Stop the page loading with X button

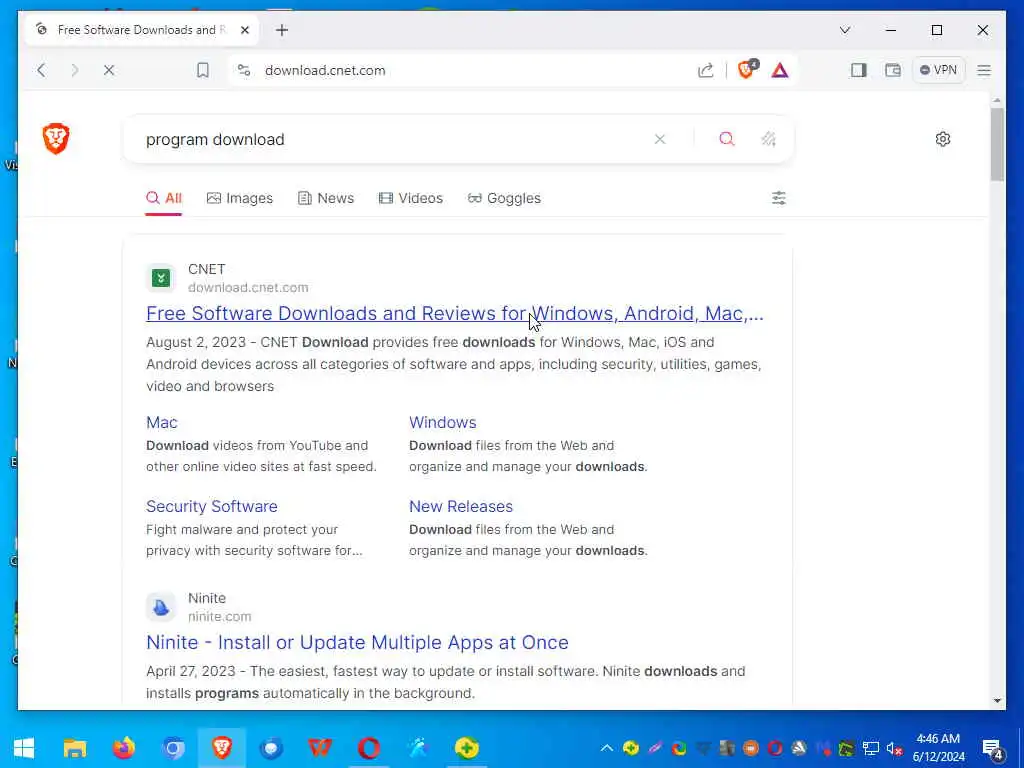(109, 70)
